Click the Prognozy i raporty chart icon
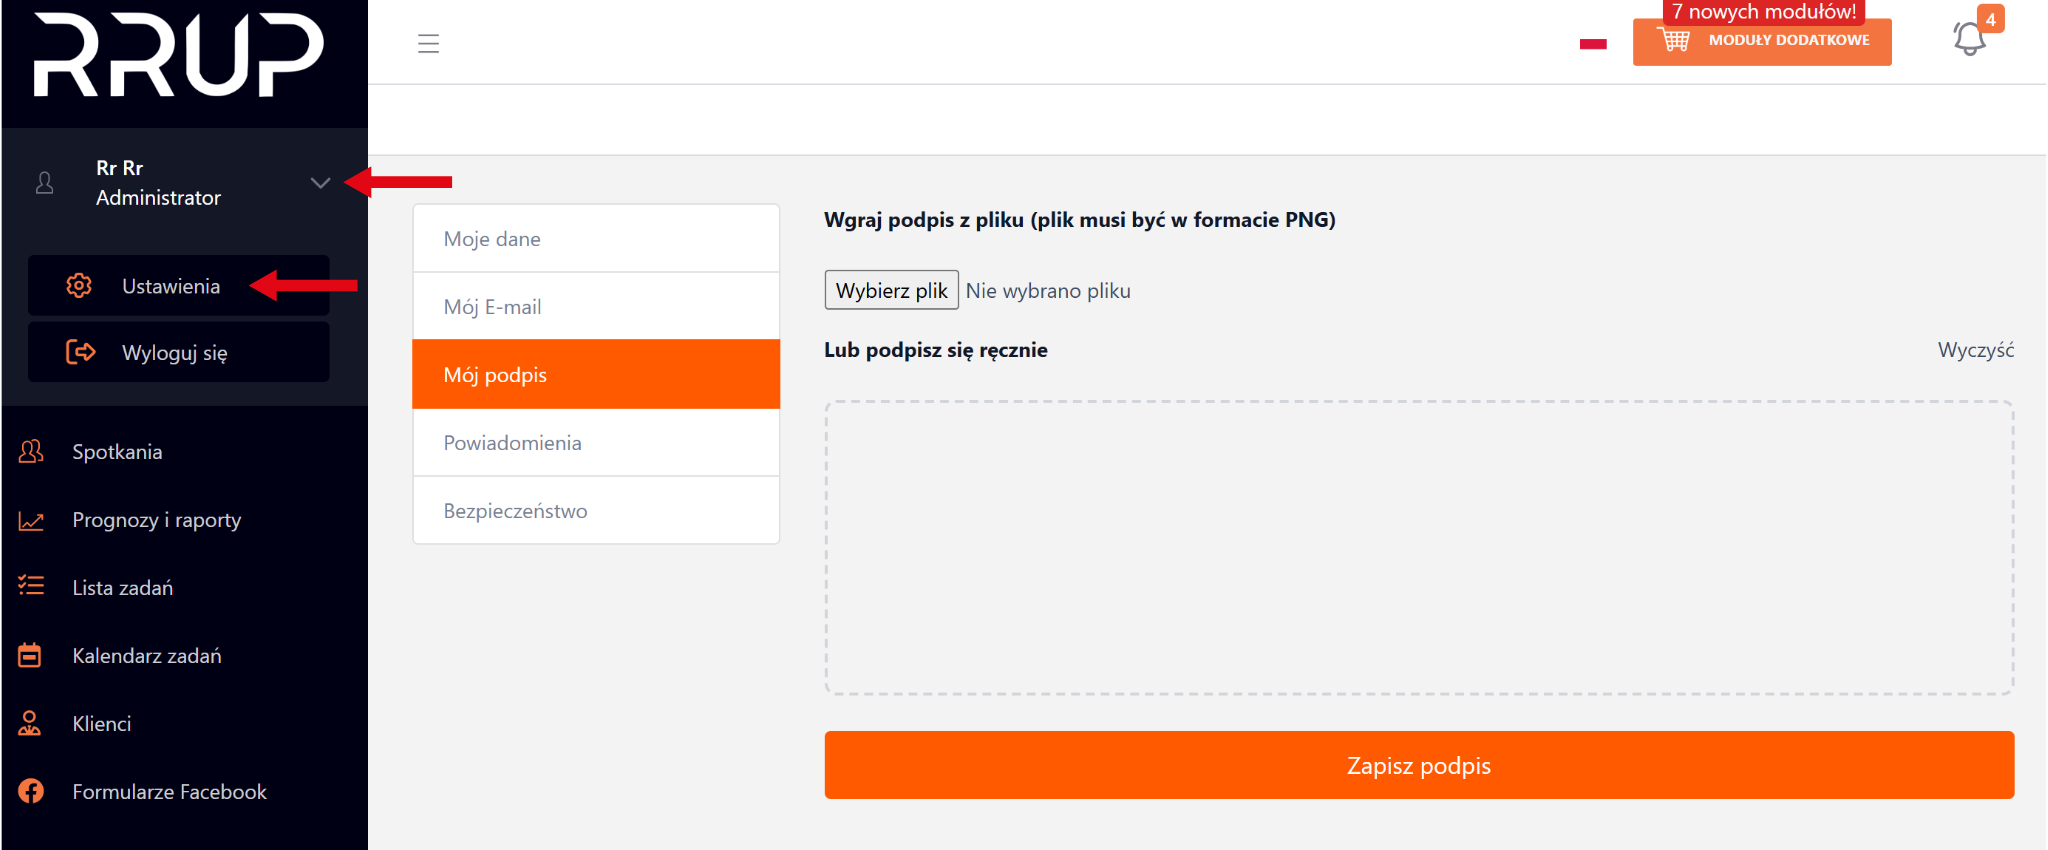Image resolution: width=2048 pixels, height=850 pixels. pos(31,520)
